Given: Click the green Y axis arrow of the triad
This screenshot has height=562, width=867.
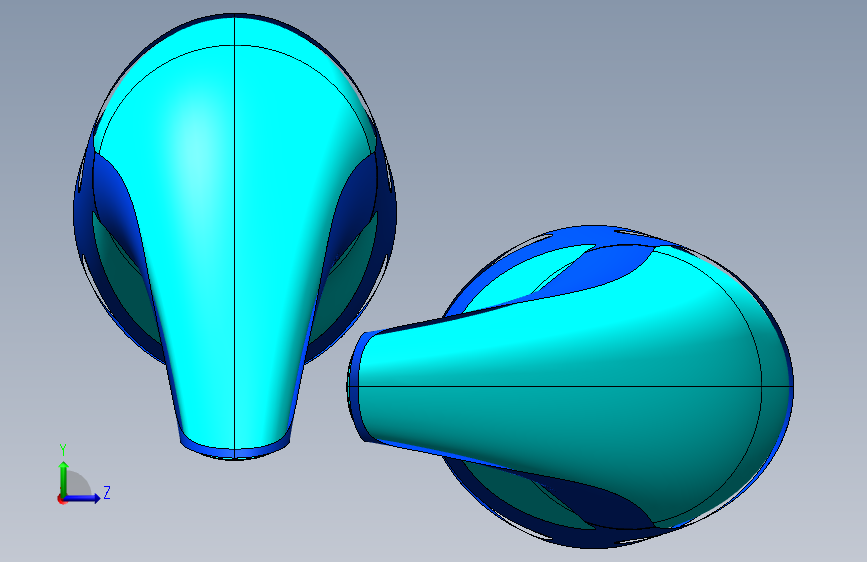Looking at the screenshot, I should click(63, 478).
